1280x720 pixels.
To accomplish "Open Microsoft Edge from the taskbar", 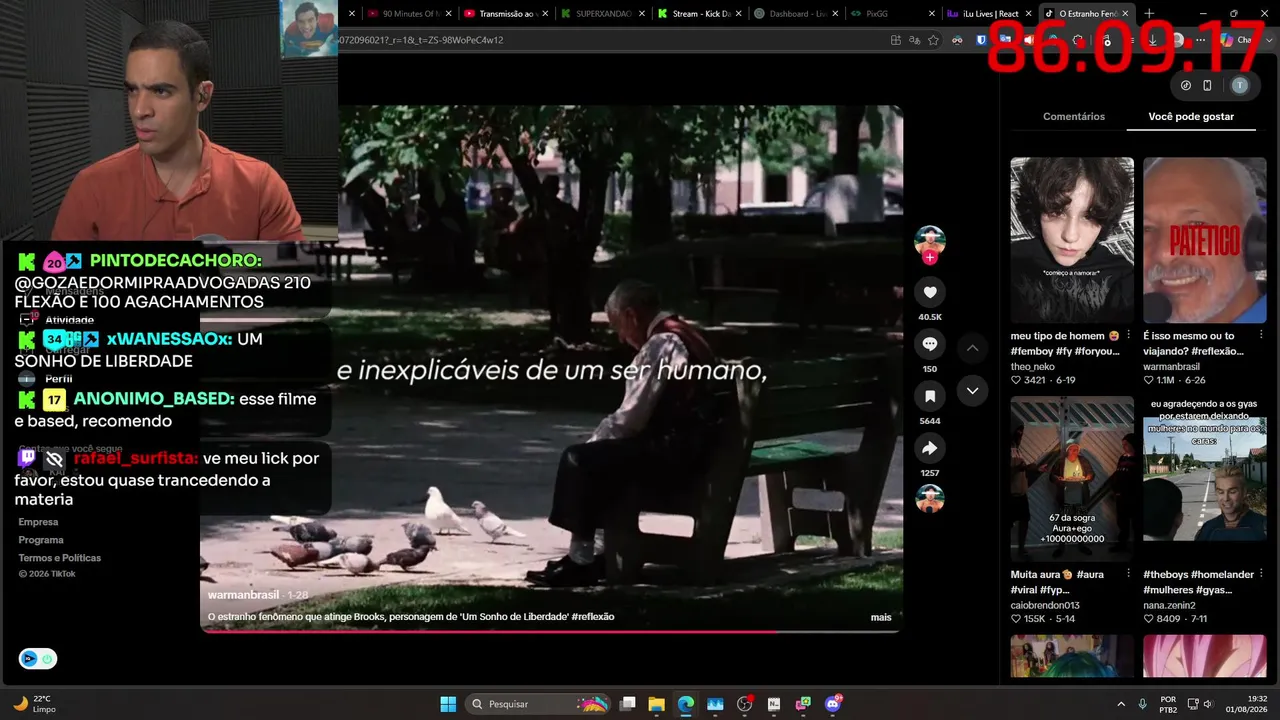I will pos(685,704).
